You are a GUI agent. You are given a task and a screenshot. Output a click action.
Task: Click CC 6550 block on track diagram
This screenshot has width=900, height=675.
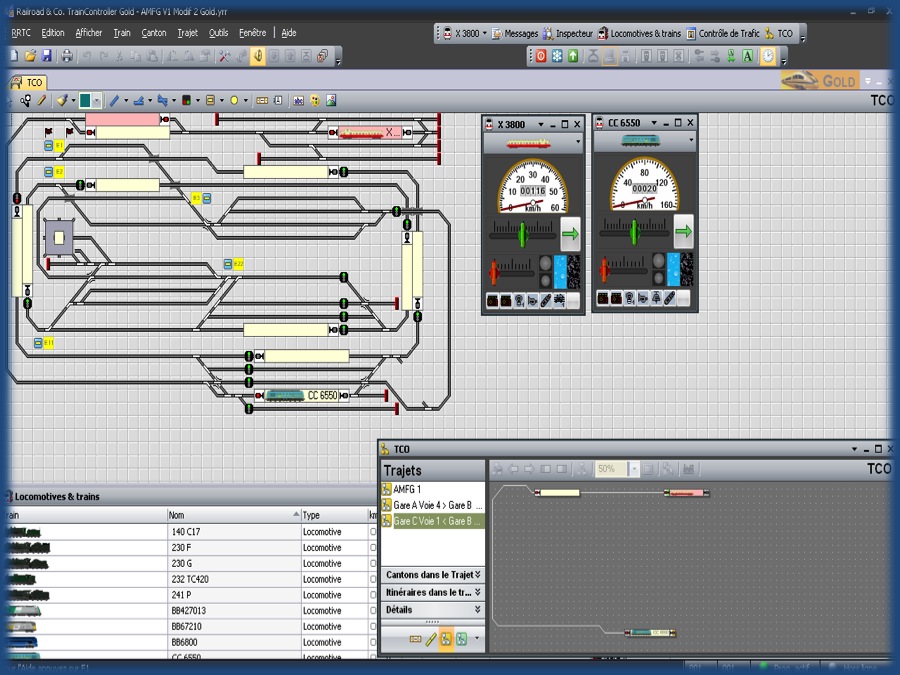[302, 395]
